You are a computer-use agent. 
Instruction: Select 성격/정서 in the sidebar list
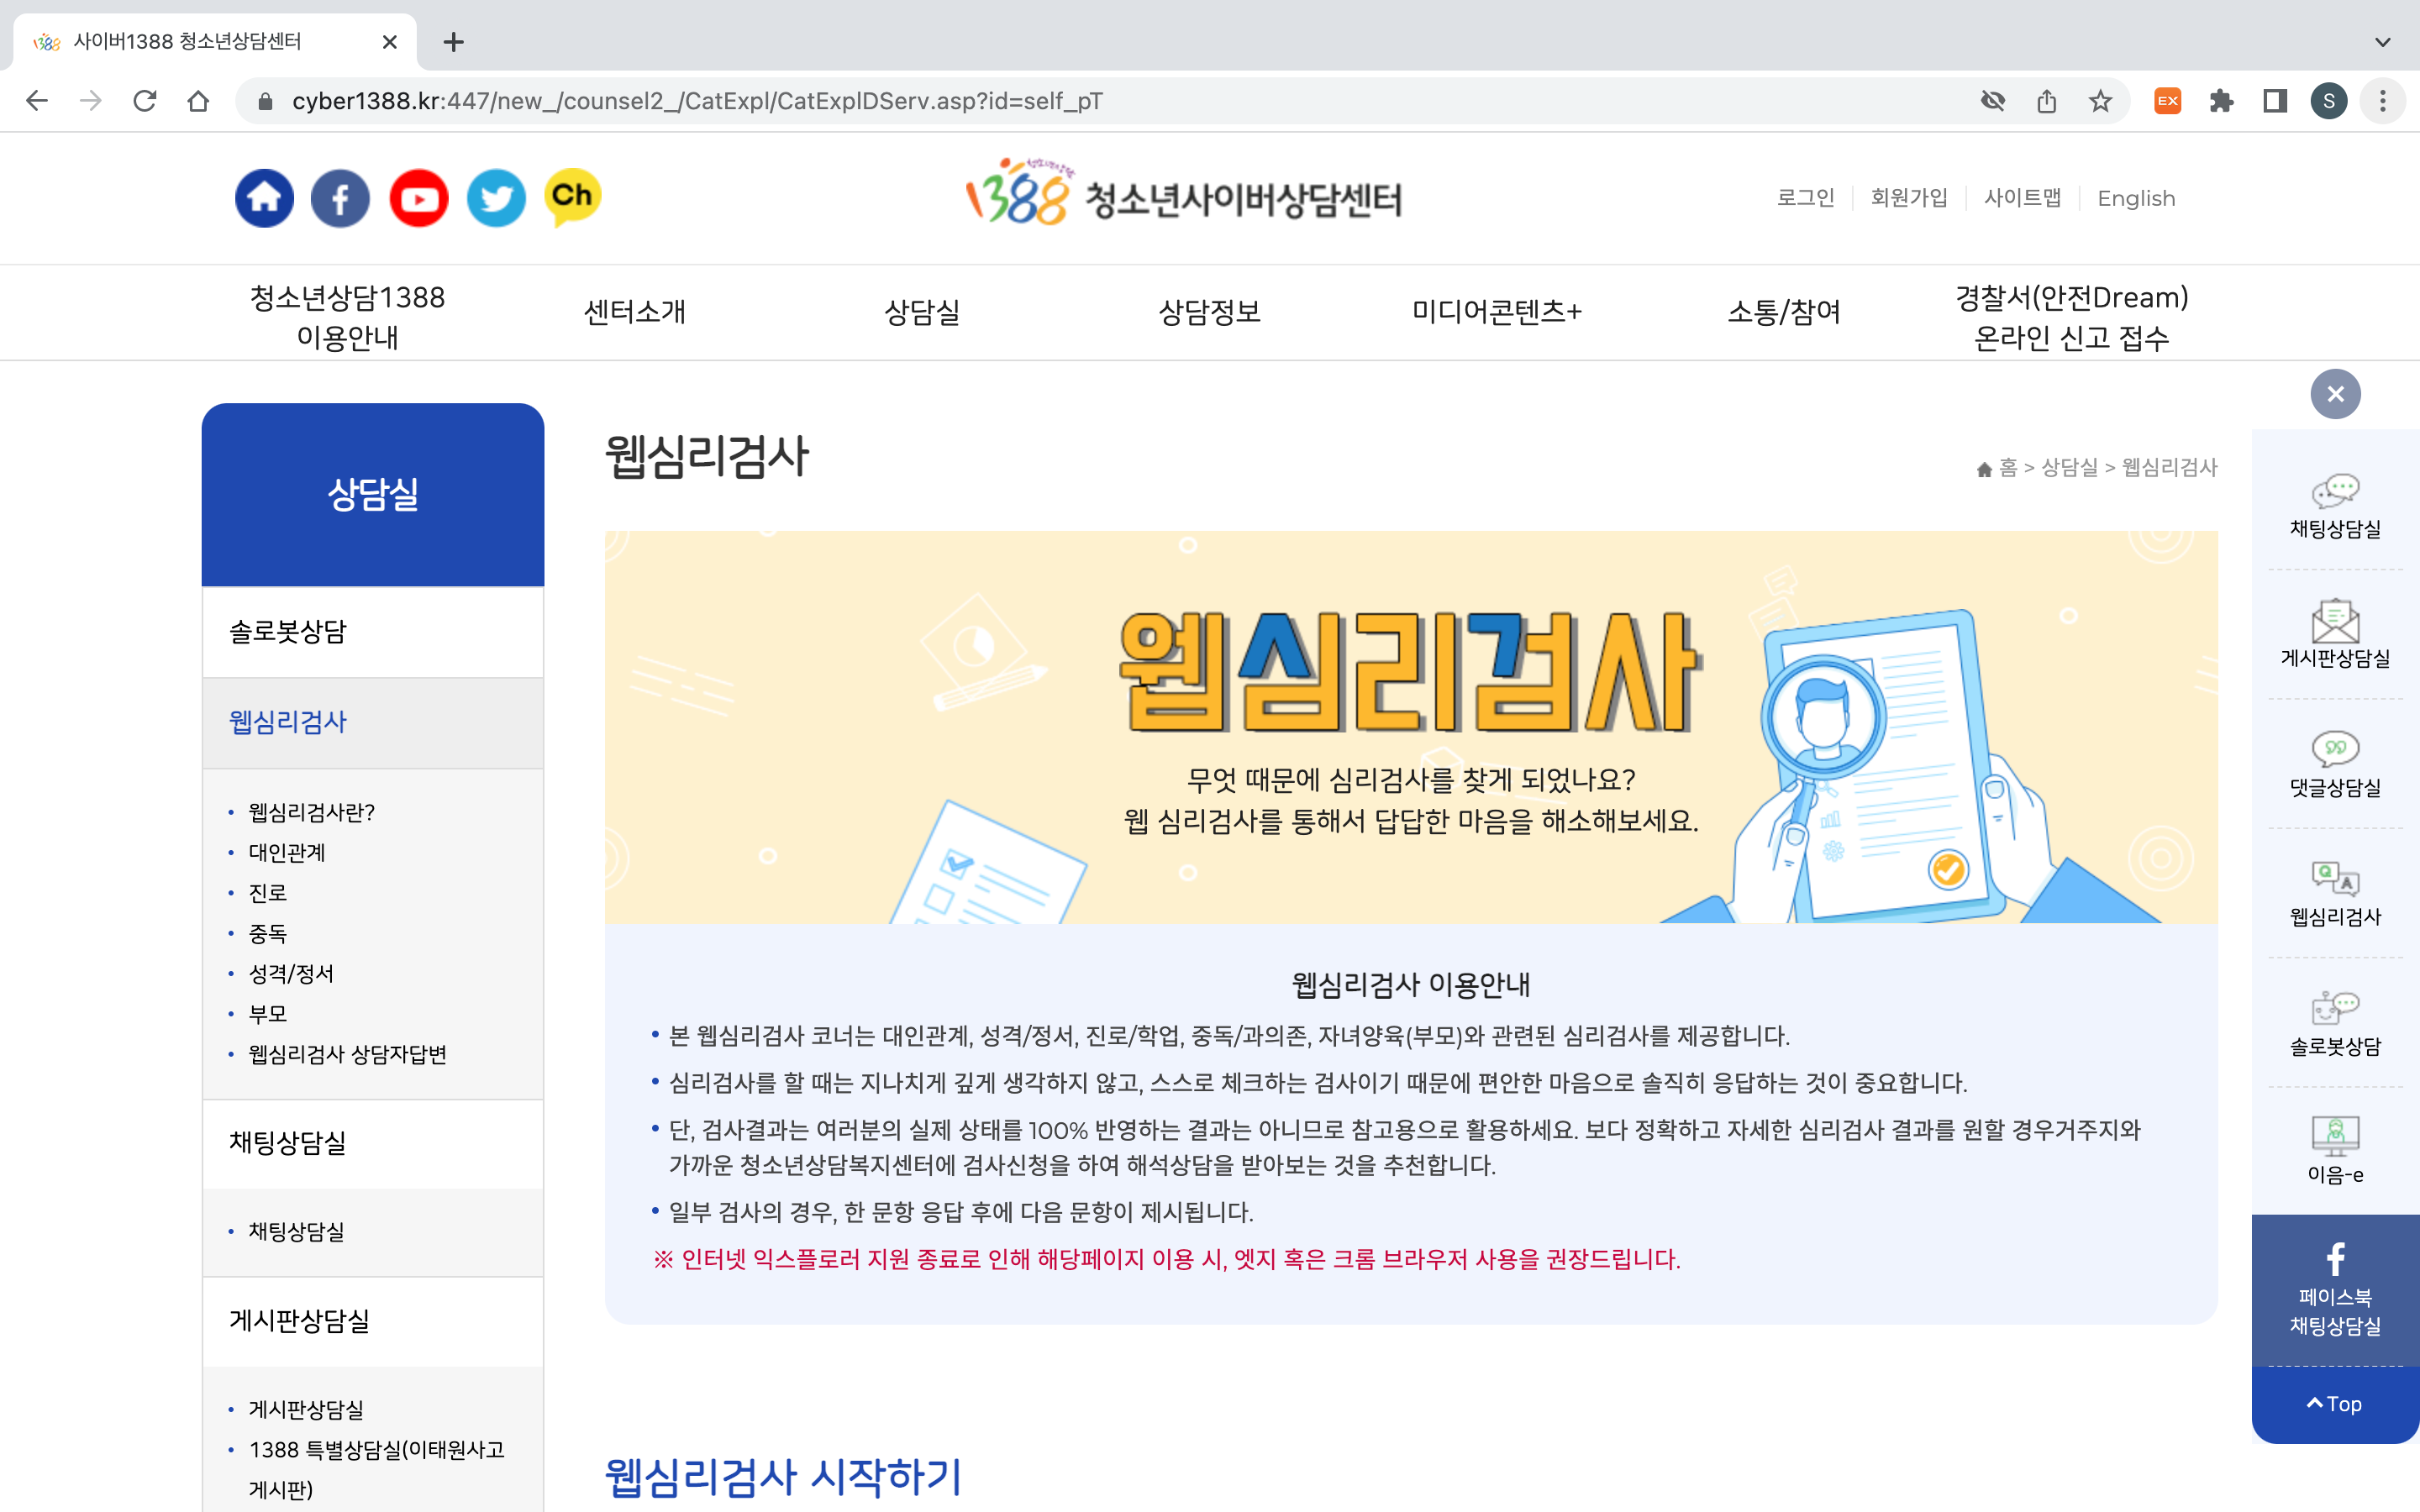[291, 973]
